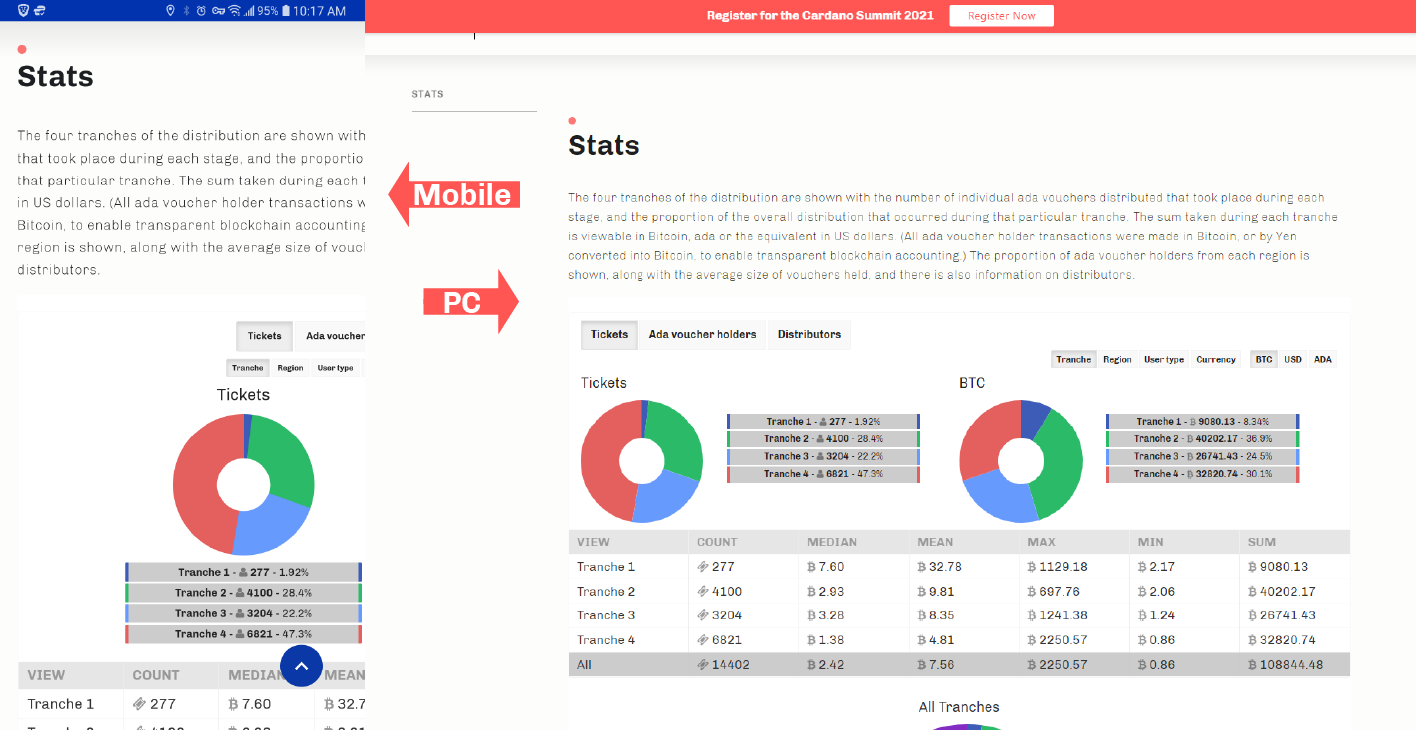Screen dimensions: 1416x730
Task: Click the All Tranches chart title
Action: coord(959,707)
